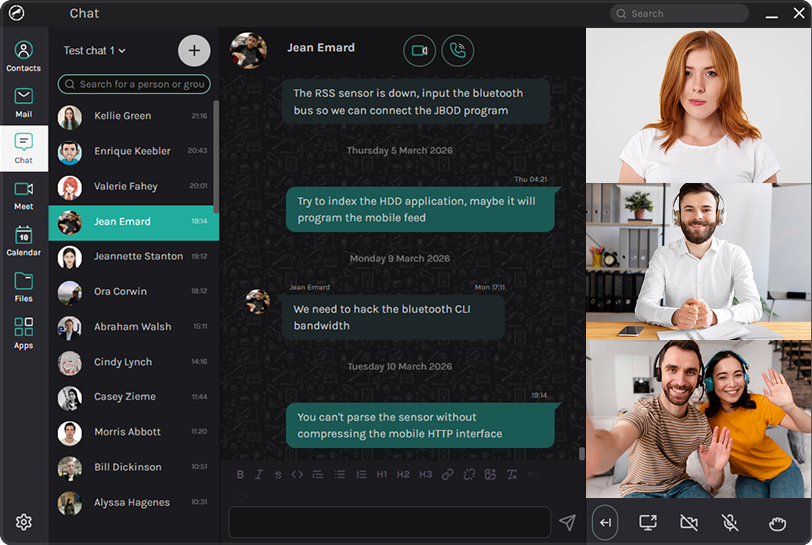Open chat with Kellie Green
The width and height of the screenshot is (812, 545).
click(134, 116)
